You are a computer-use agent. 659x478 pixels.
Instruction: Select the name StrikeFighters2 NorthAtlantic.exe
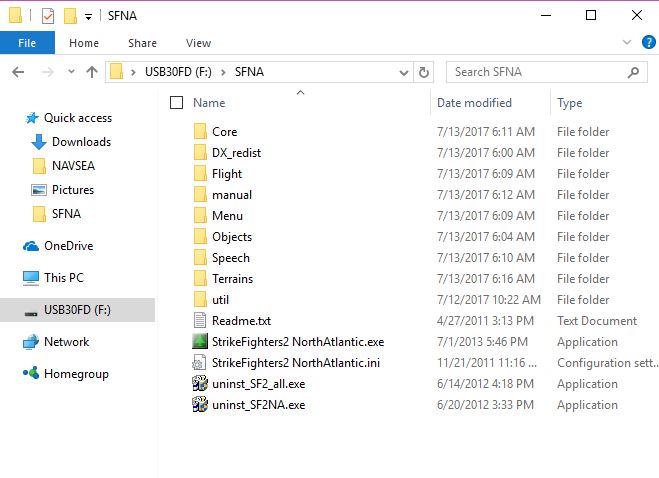298,342
